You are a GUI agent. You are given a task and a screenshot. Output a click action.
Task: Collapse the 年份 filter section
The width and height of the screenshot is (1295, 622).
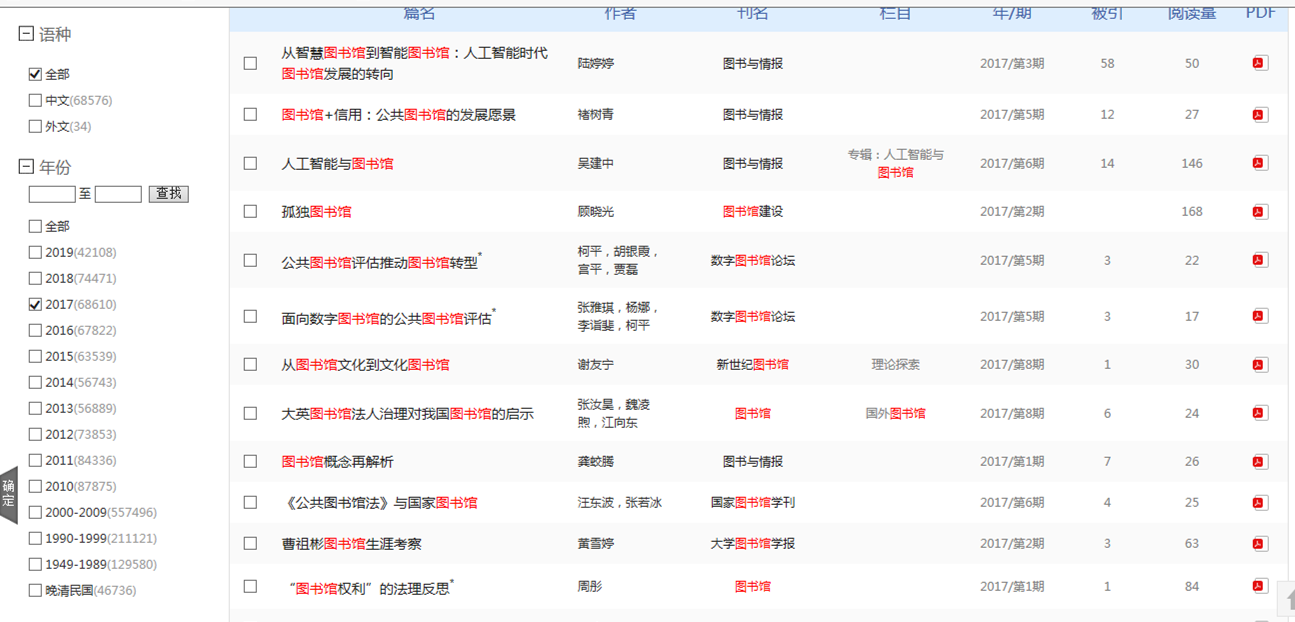[26, 167]
